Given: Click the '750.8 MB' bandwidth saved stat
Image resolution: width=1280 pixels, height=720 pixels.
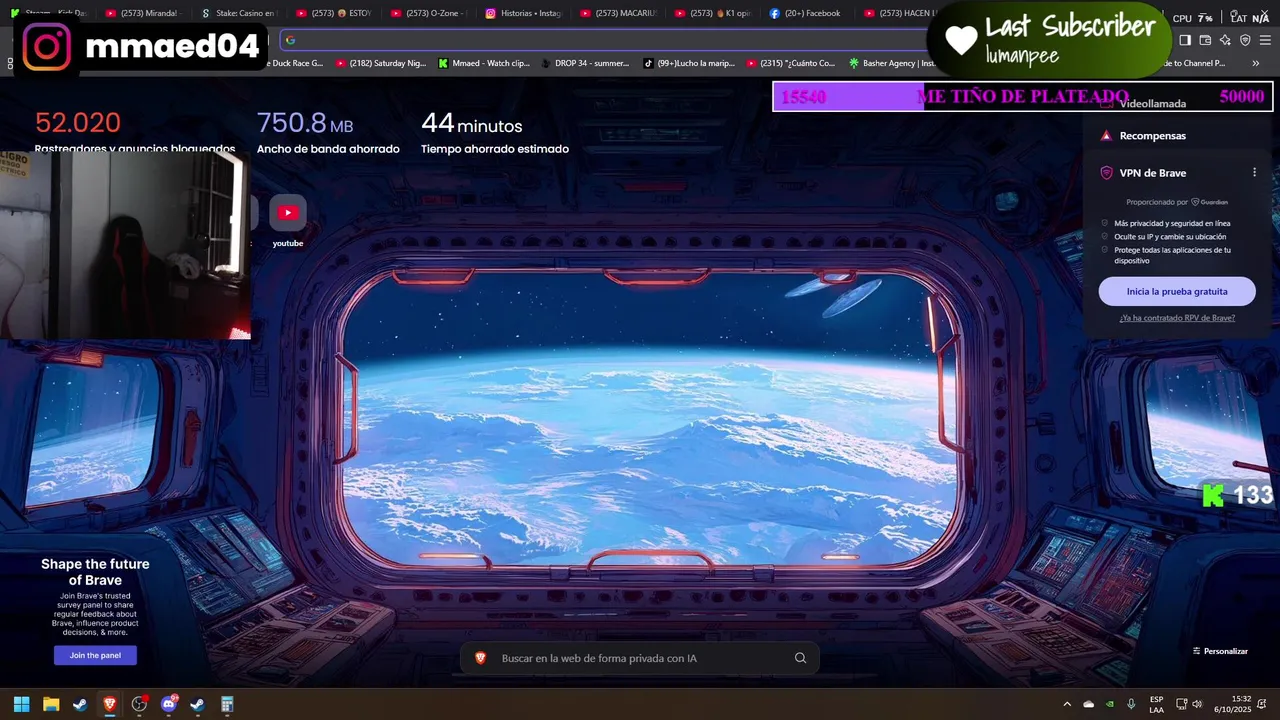Looking at the screenshot, I should (305, 123).
